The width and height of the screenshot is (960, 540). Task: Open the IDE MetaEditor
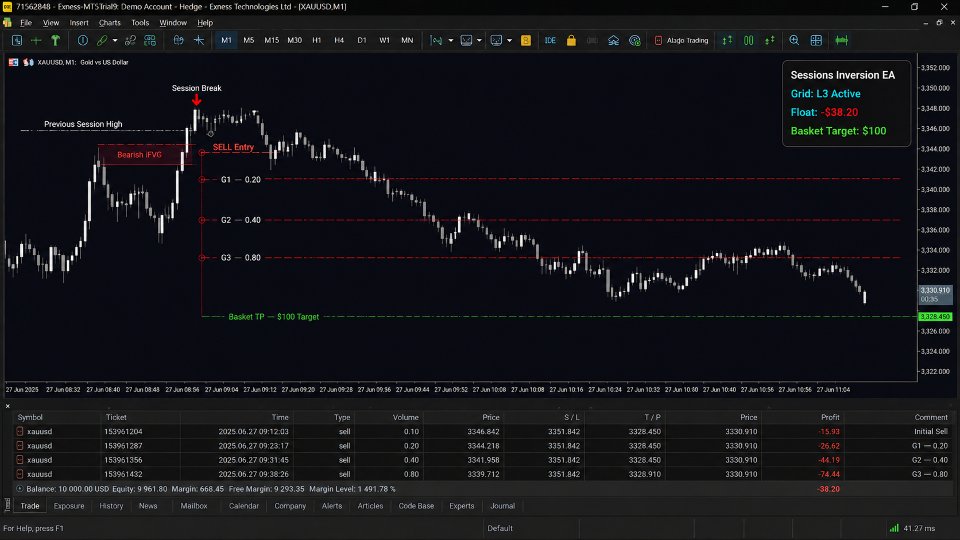550,40
